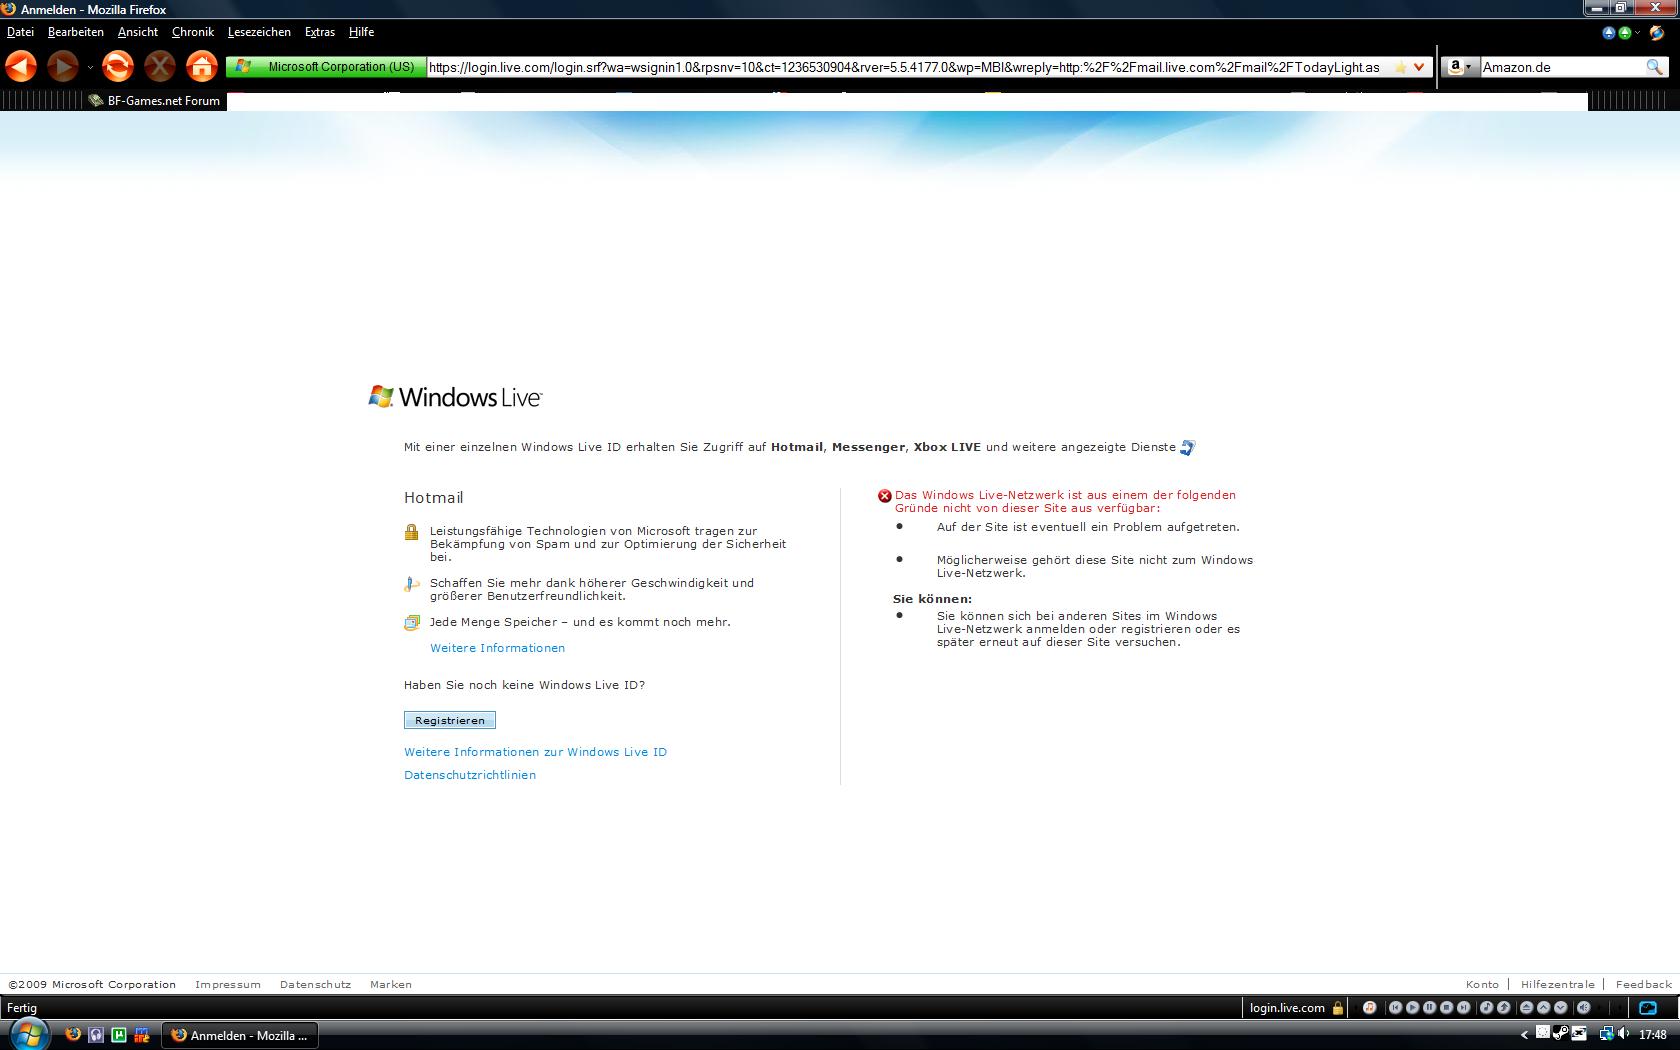
Task: Bookmark page with the star icon
Action: coord(1400,67)
